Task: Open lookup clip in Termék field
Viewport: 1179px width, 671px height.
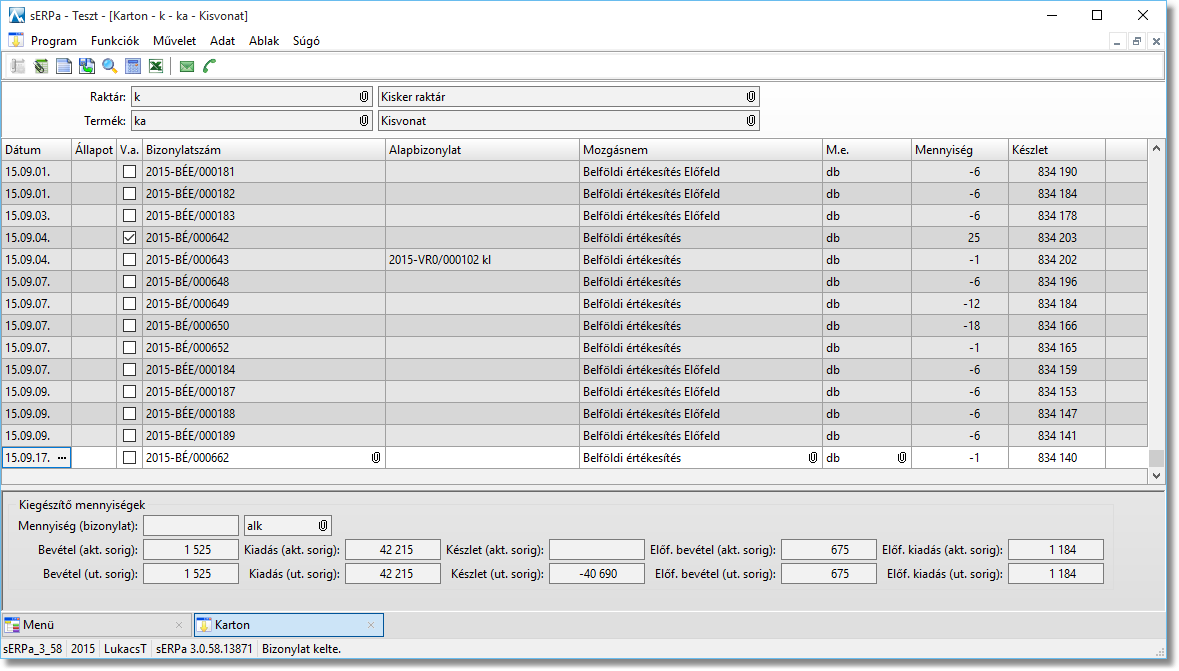Action: (x=365, y=121)
